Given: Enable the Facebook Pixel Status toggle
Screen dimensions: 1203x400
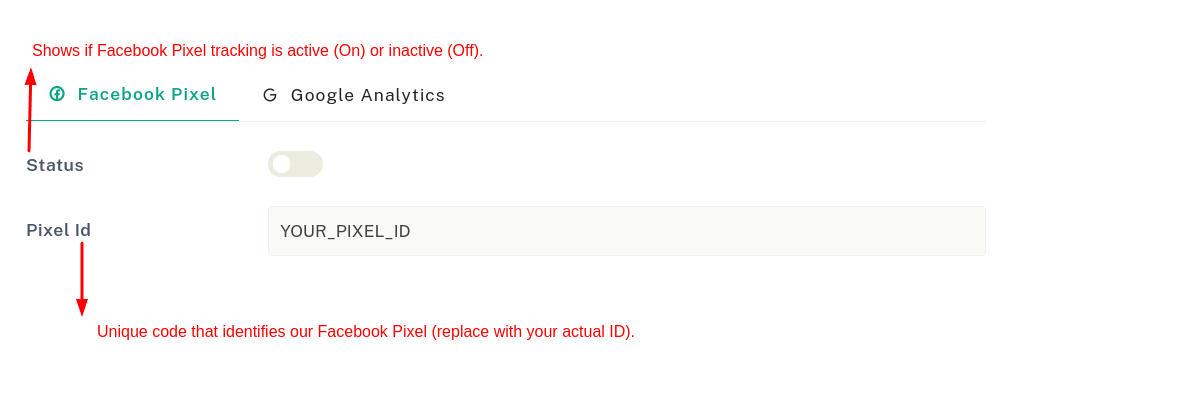Looking at the screenshot, I should click(295, 164).
